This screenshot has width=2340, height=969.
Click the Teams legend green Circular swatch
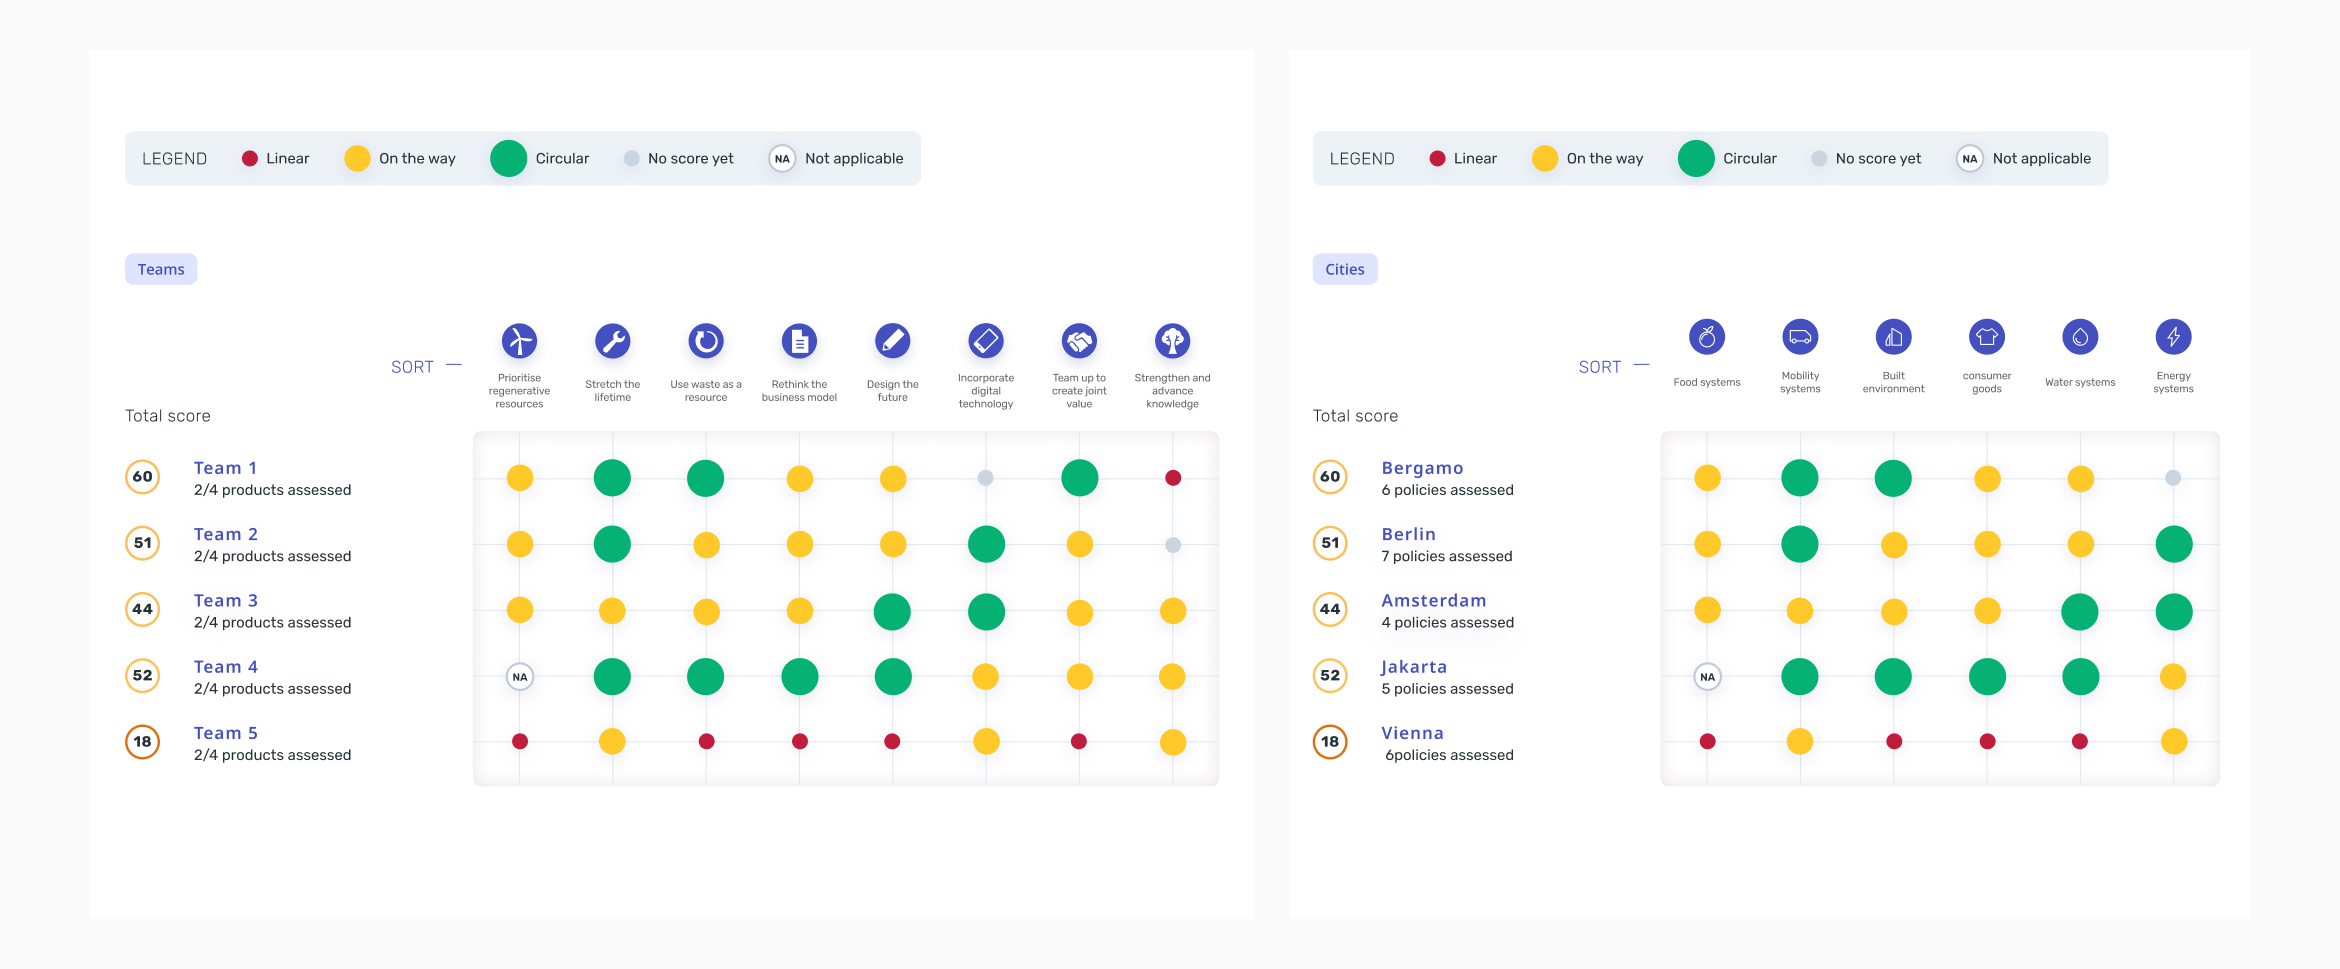[508, 158]
